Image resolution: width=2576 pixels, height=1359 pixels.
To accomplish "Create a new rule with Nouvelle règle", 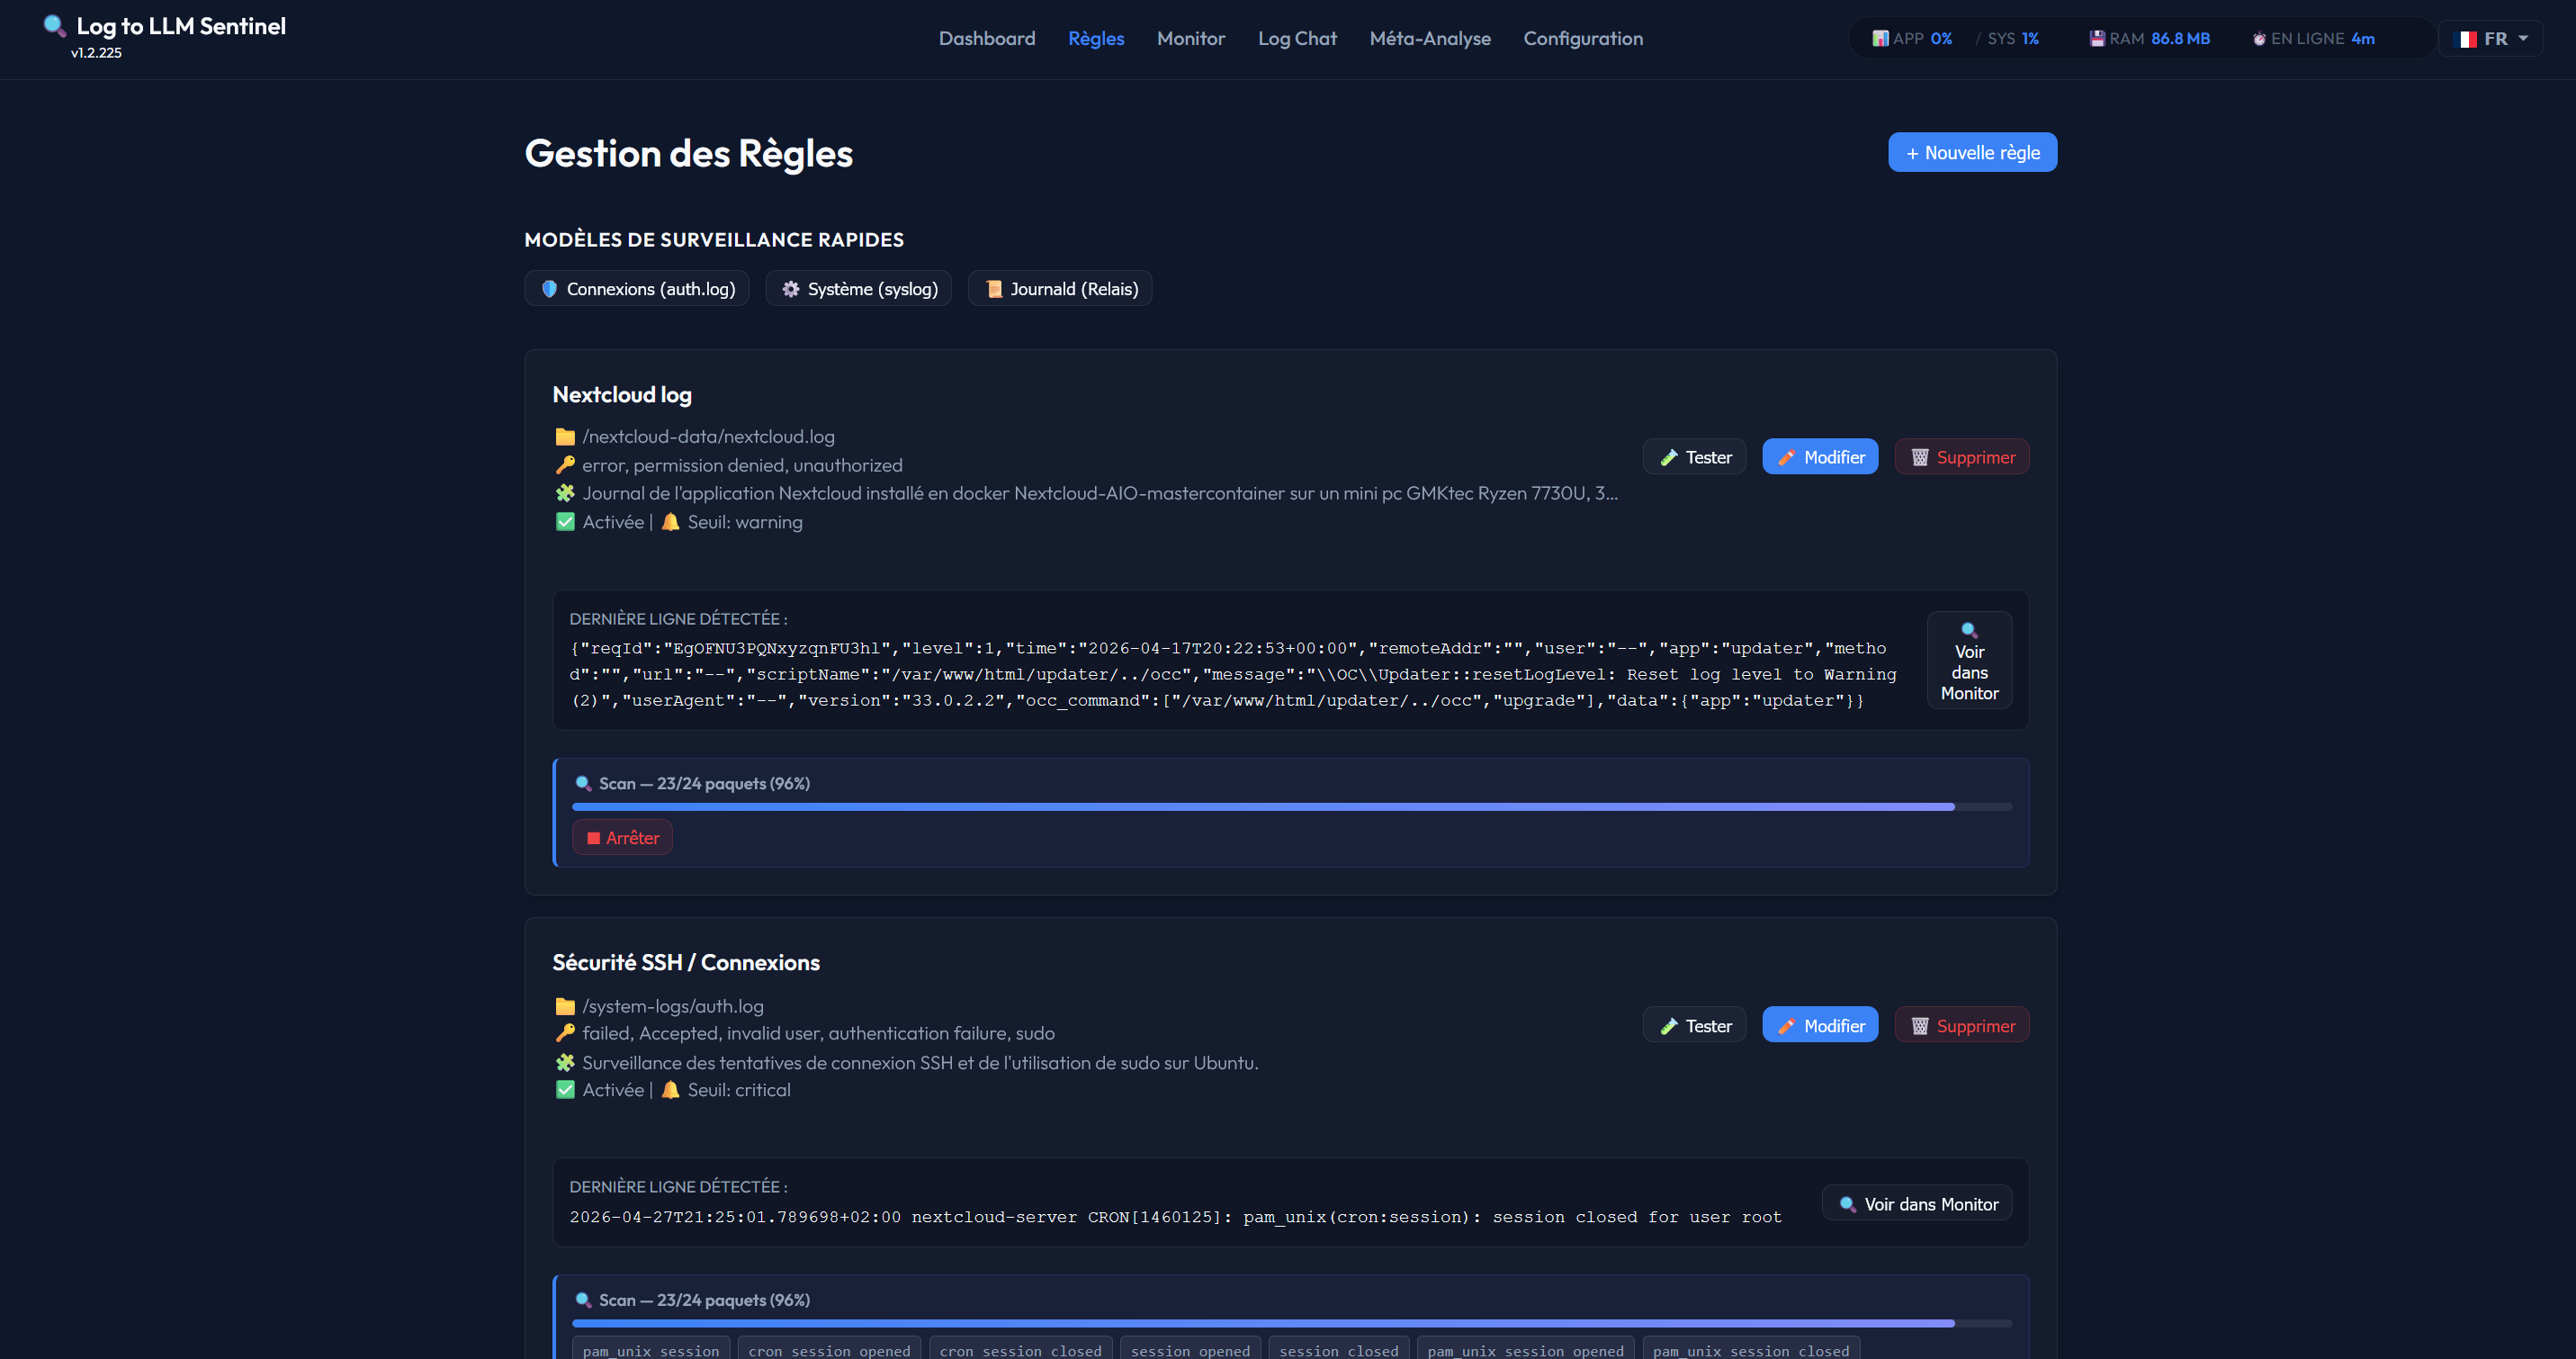I will [1972, 152].
